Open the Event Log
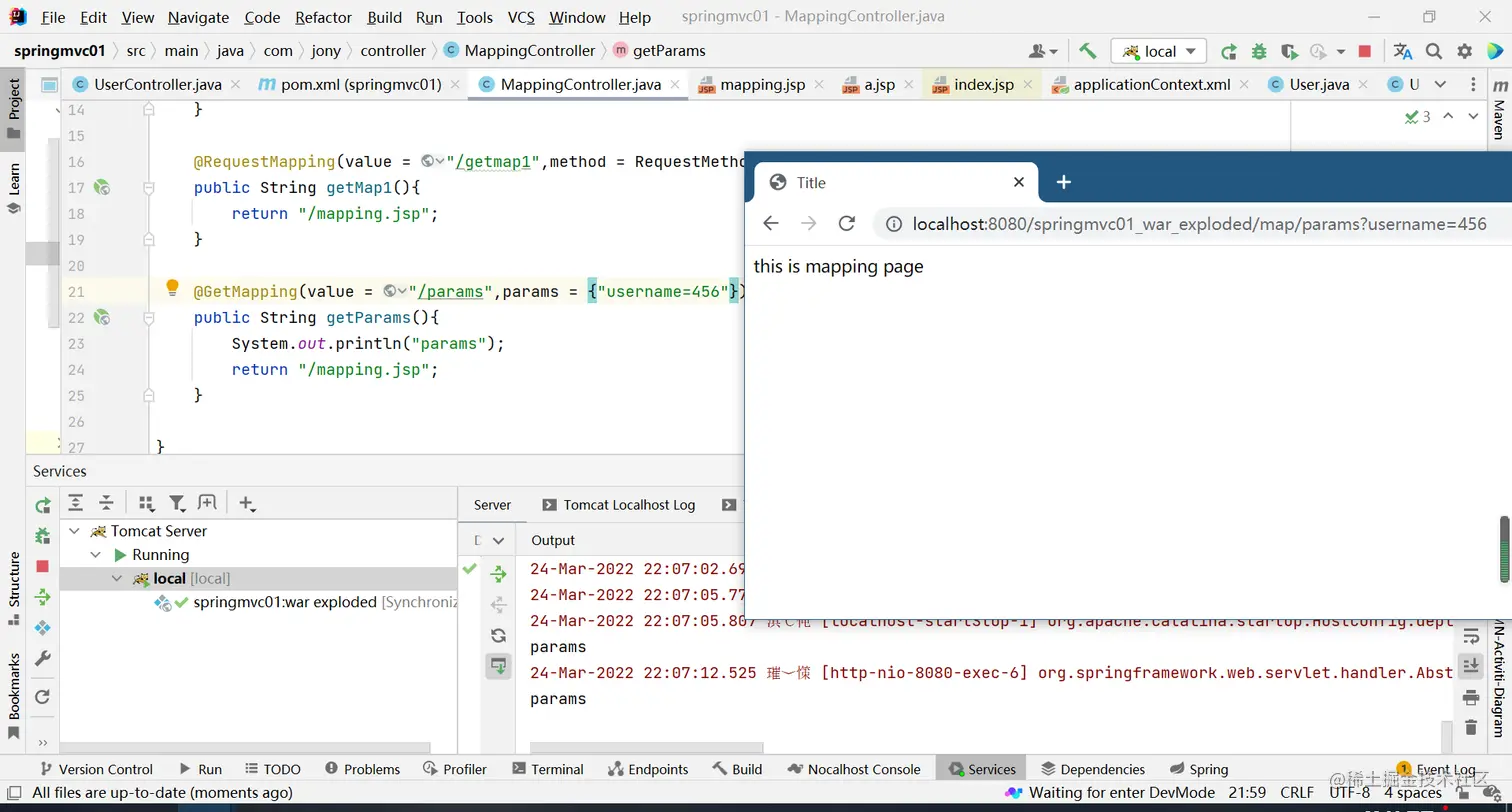The image size is (1512, 812). click(1437, 769)
